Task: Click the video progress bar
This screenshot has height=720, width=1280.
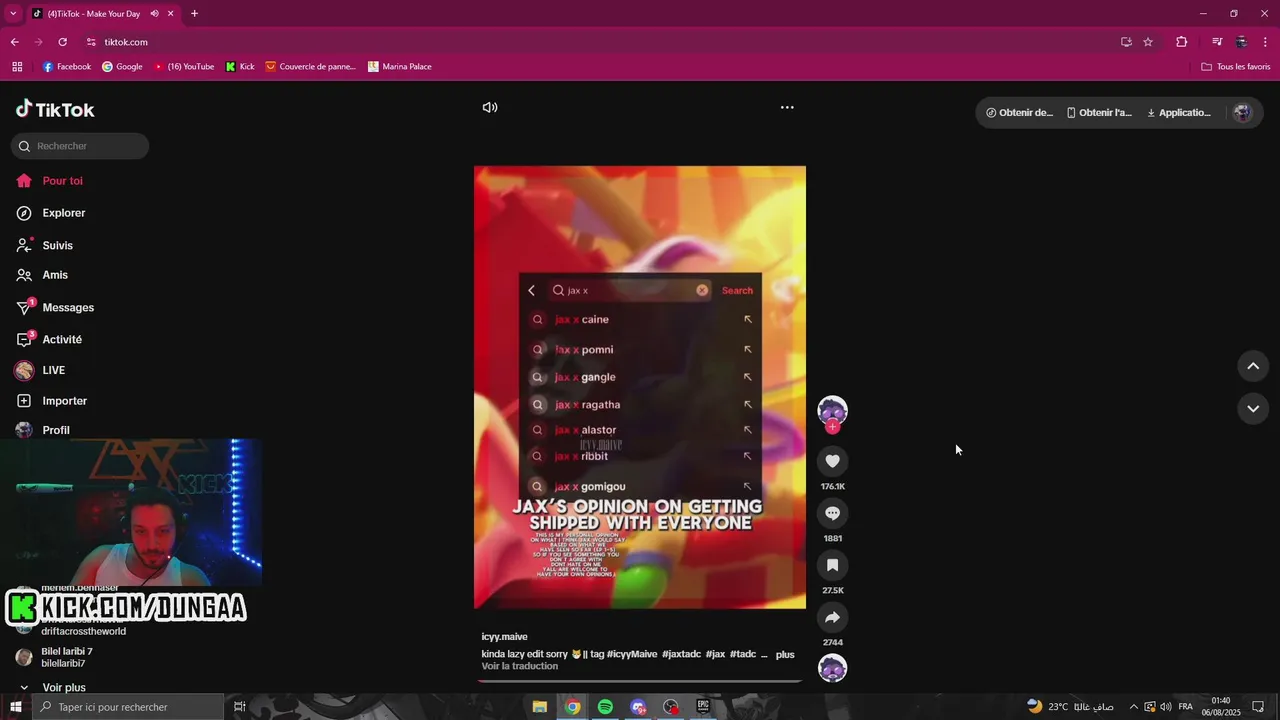Action: 640,681
